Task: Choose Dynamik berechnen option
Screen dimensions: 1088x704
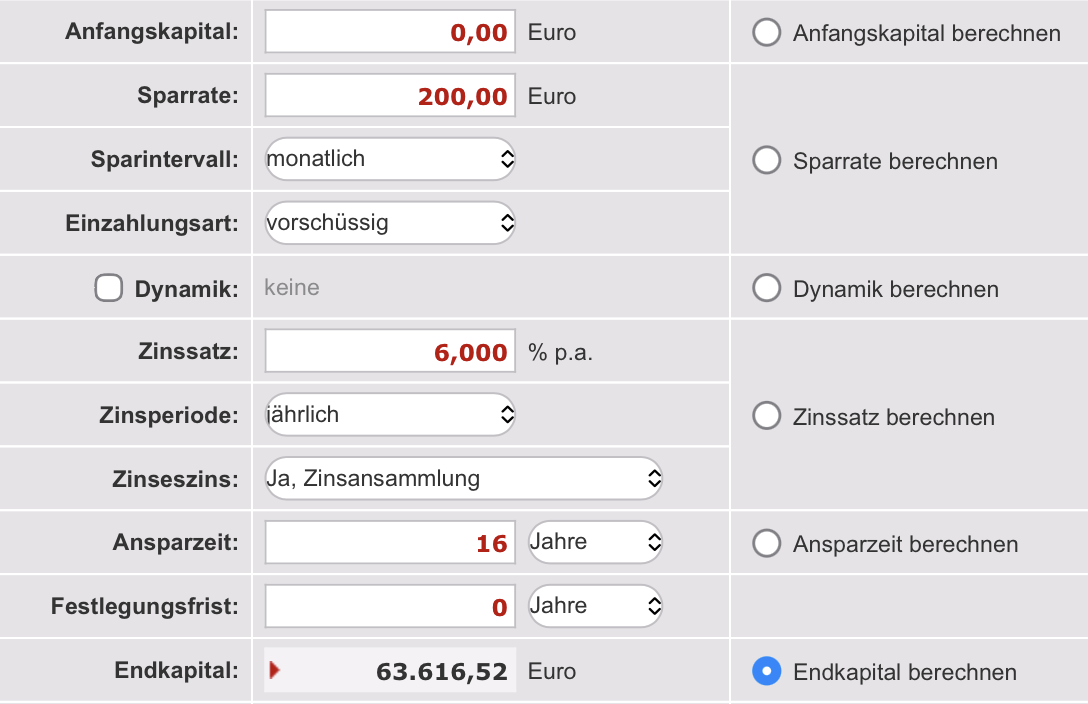Action: (767, 288)
